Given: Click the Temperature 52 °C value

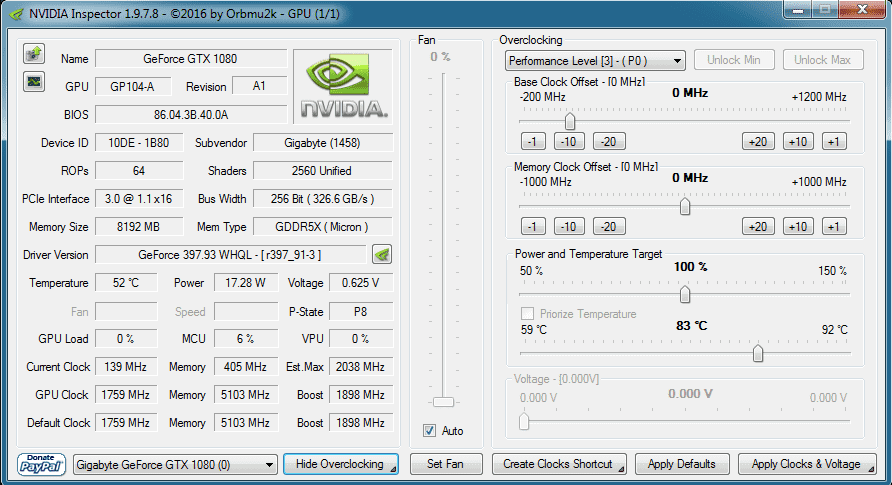Looking at the screenshot, I should coord(126,283).
